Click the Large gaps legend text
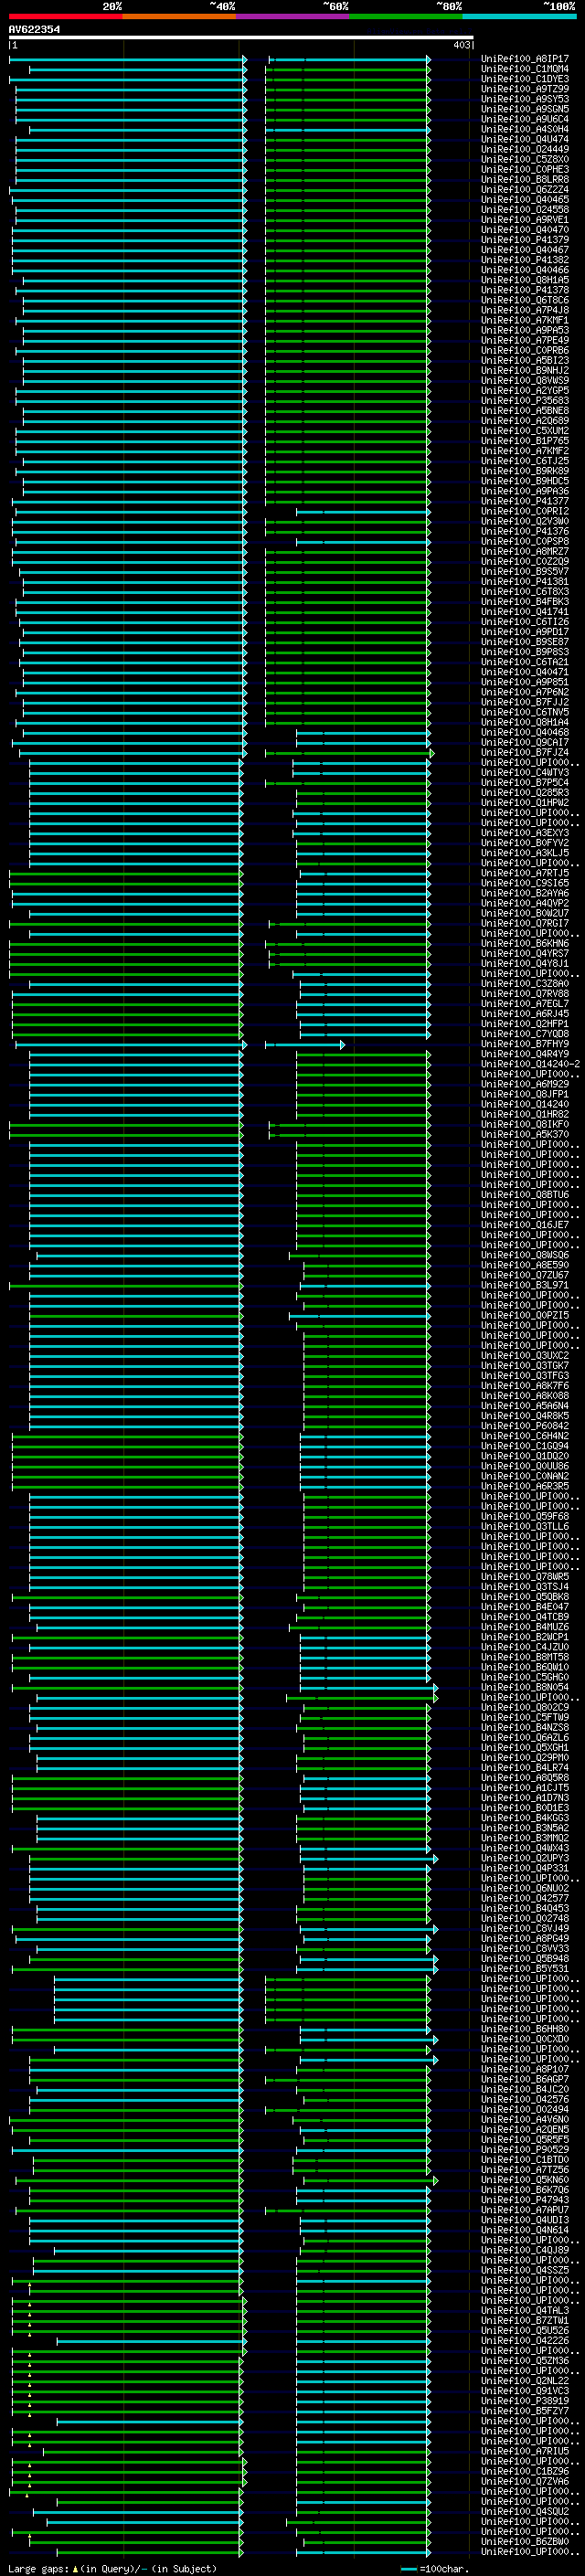 (x=112, y=2568)
